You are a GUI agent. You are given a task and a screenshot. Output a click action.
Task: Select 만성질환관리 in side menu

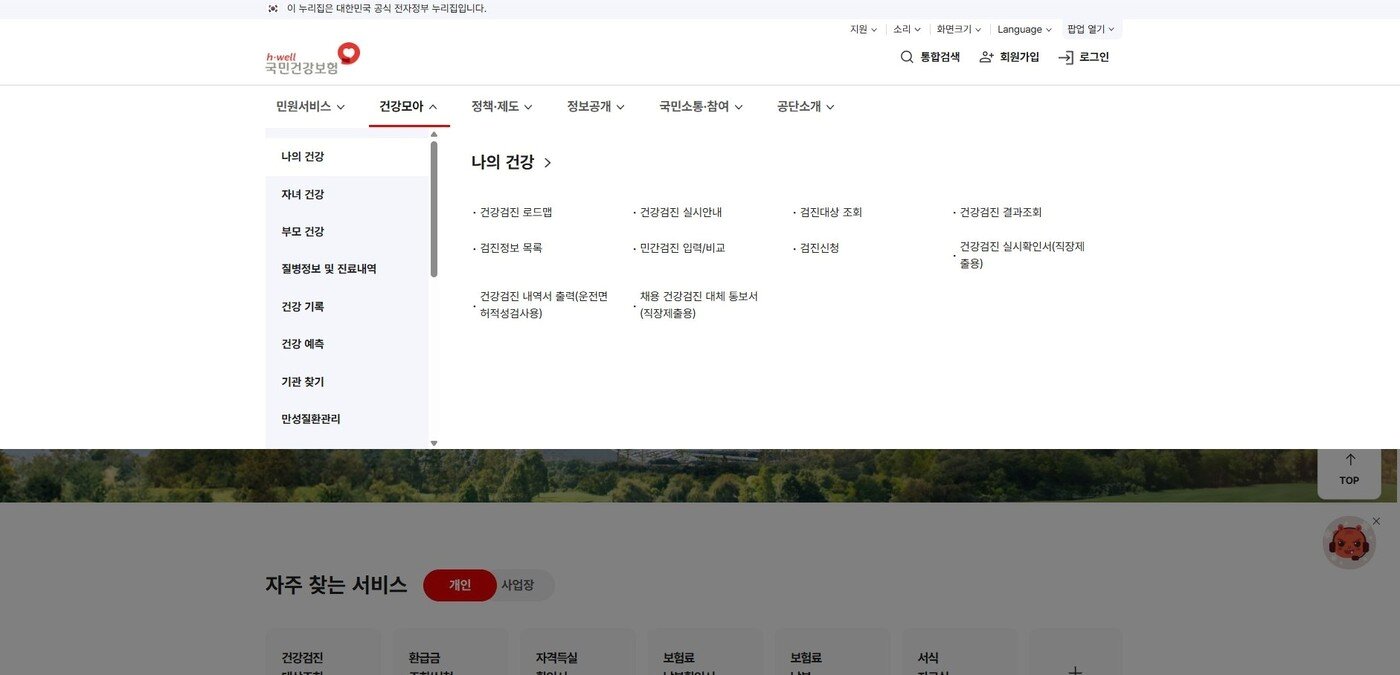[x=347, y=419]
